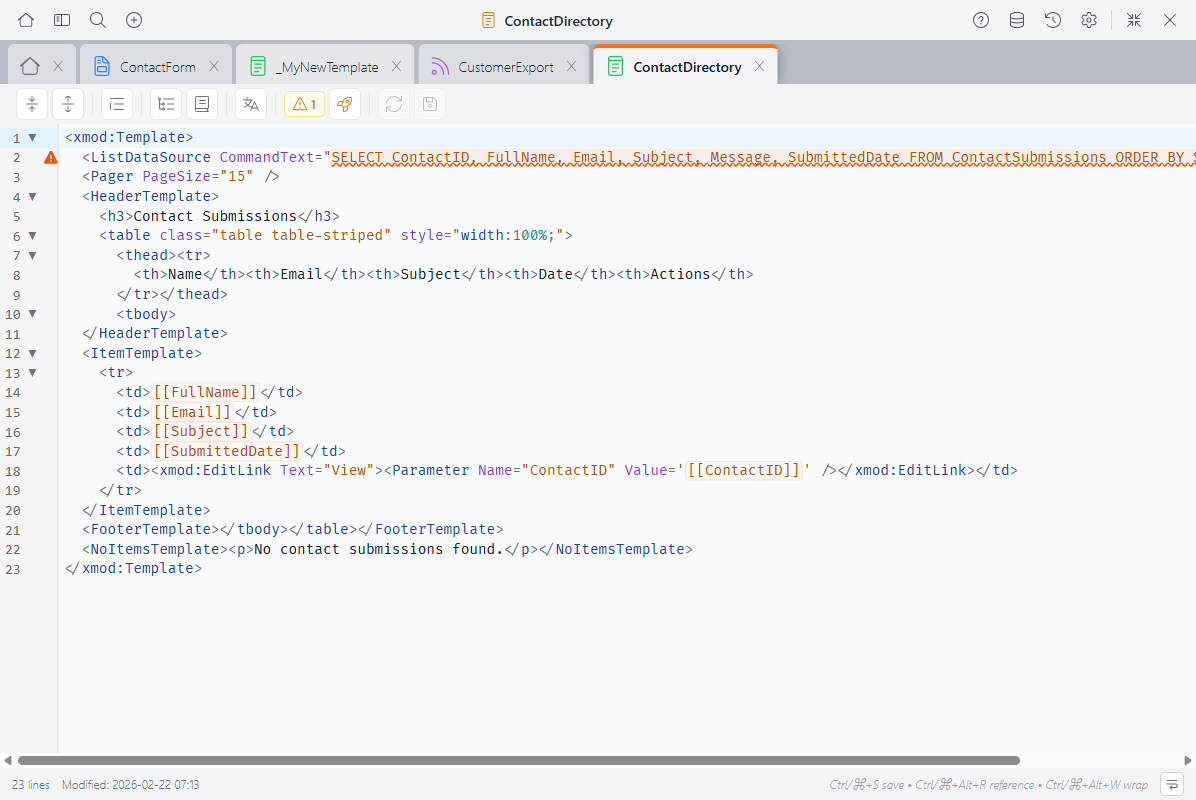Click the [[FullName]] token
Image resolution: width=1196 pixels, height=800 pixels.
[x=205, y=392]
